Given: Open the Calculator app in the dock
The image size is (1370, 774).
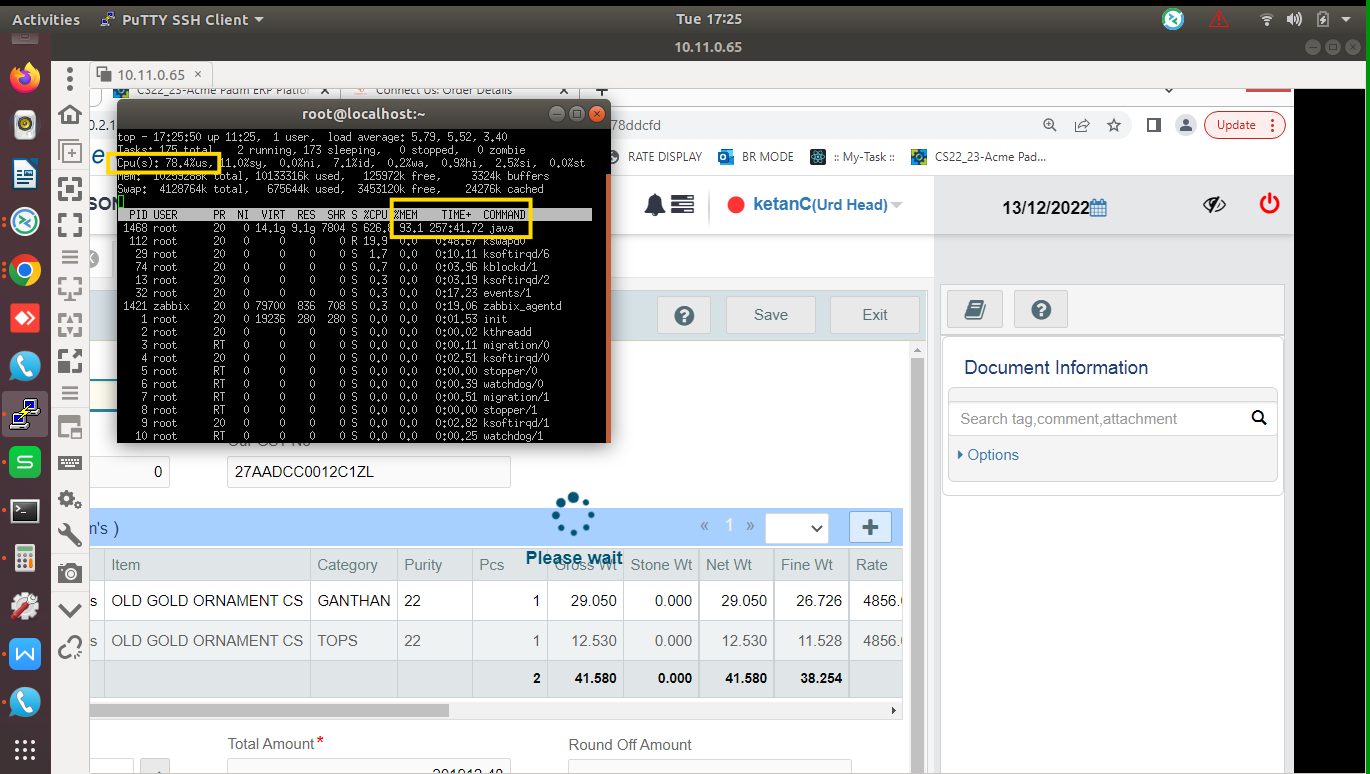Looking at the screenshot, I should pyautogui.click(x=25, y=558).
